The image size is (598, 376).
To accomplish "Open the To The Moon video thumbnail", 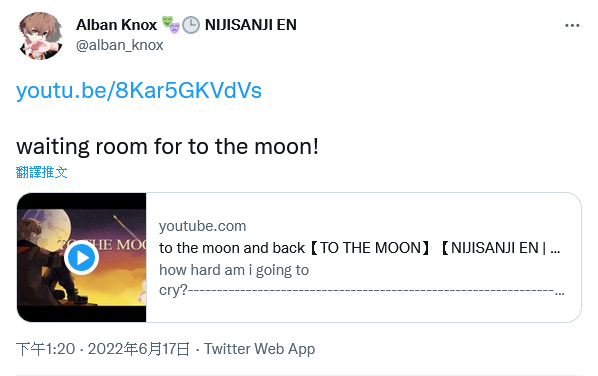I will coord(82,257).
